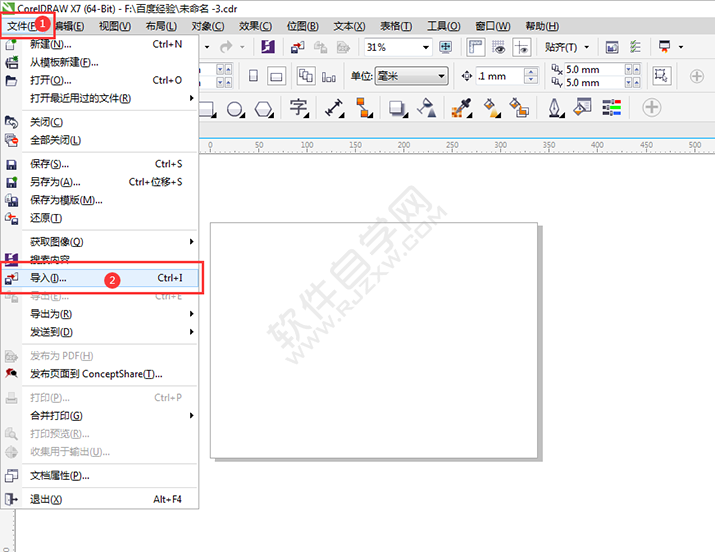
Task: Select the Color Eyedropper tool
Action: point(461,108)
